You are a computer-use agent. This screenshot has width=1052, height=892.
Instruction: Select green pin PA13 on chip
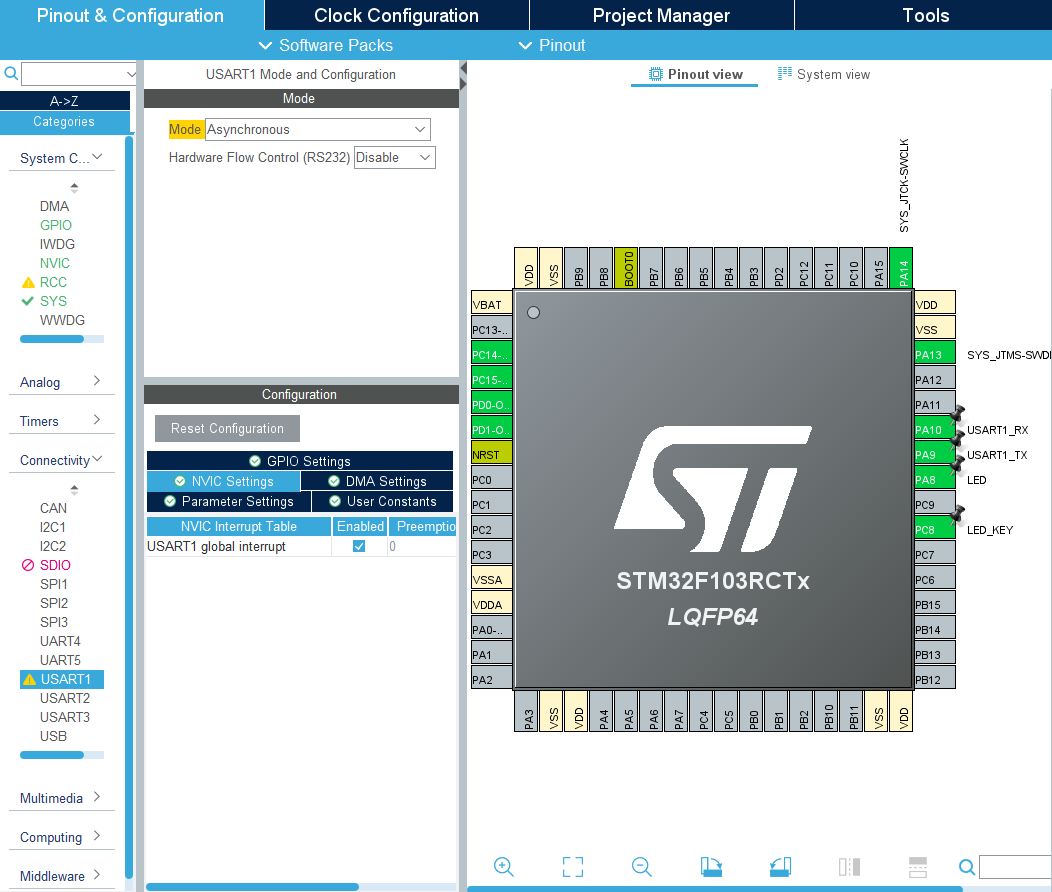(934, 355)
